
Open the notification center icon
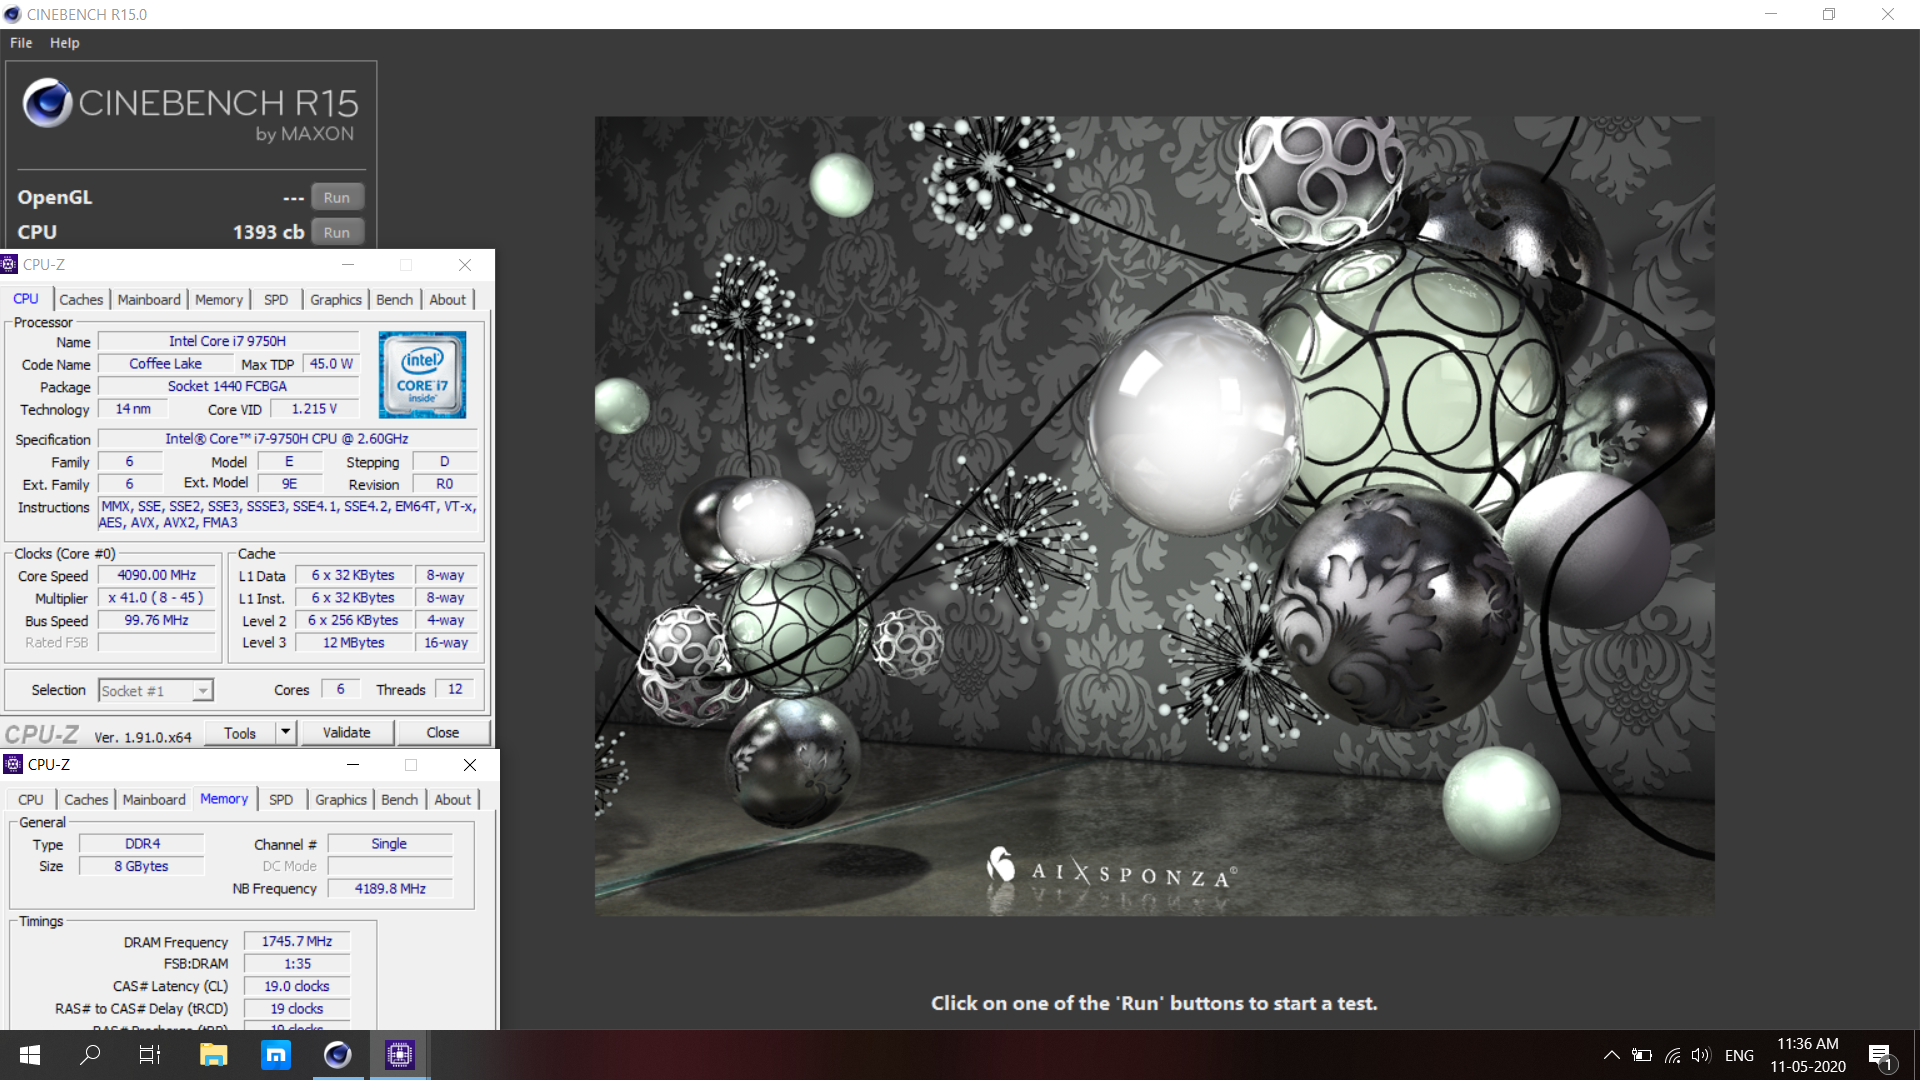coord(1880,1055)
